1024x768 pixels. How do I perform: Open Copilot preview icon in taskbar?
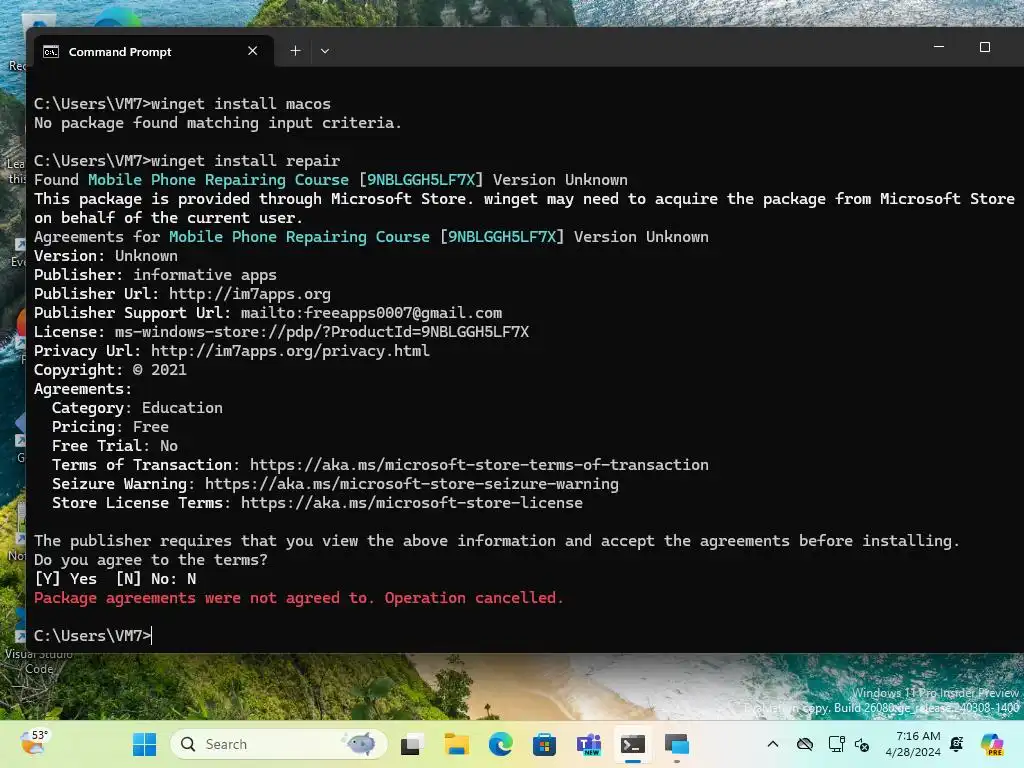(x=992, y=744)
